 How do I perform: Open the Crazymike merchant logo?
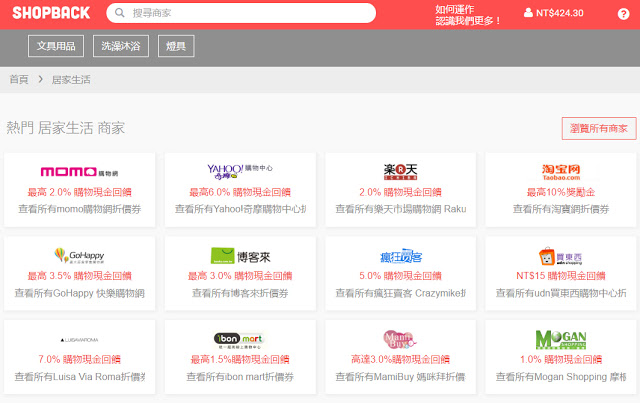click(x=400, y=255)
